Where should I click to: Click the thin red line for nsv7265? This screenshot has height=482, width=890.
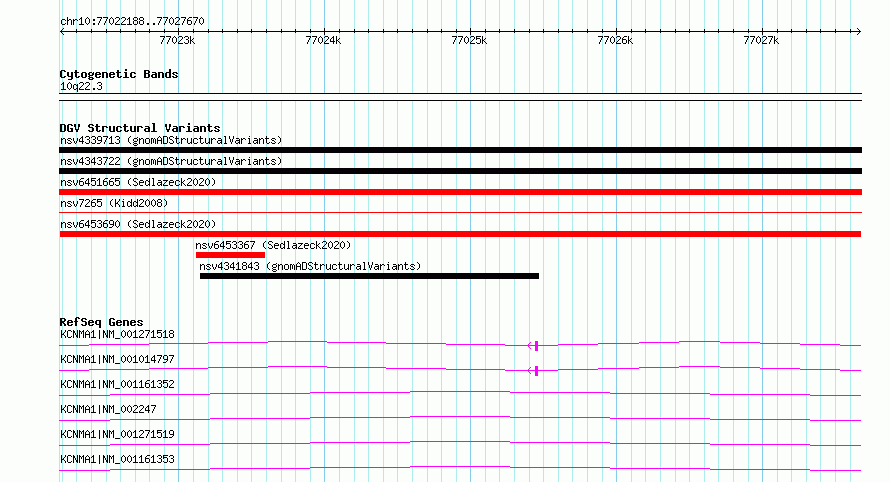[460, 212]
